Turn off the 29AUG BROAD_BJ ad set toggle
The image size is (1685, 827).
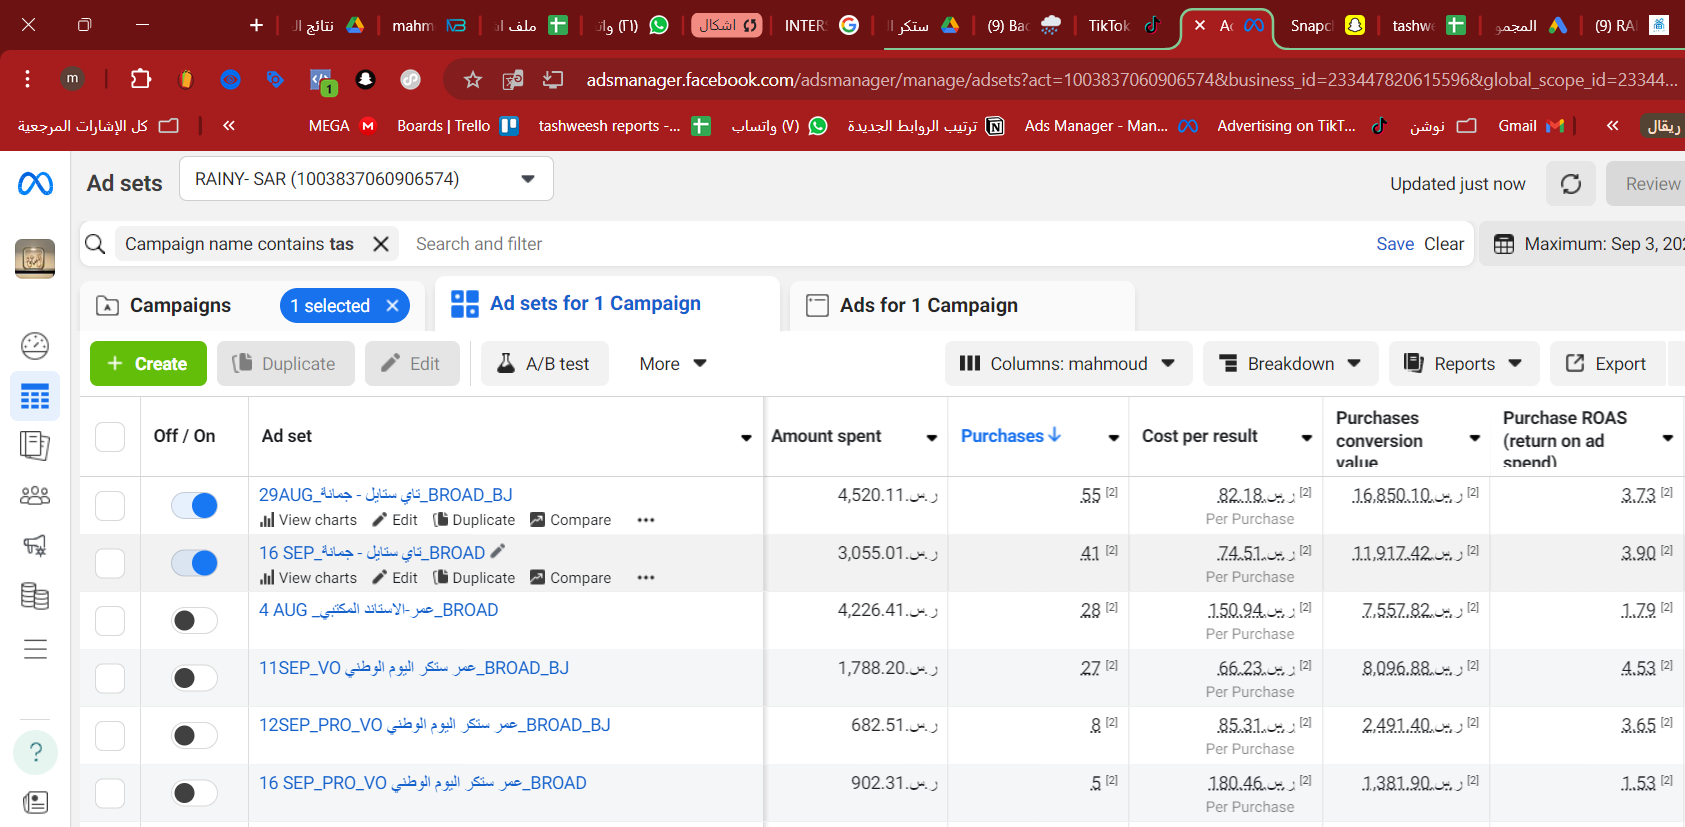tap(194, 506)
